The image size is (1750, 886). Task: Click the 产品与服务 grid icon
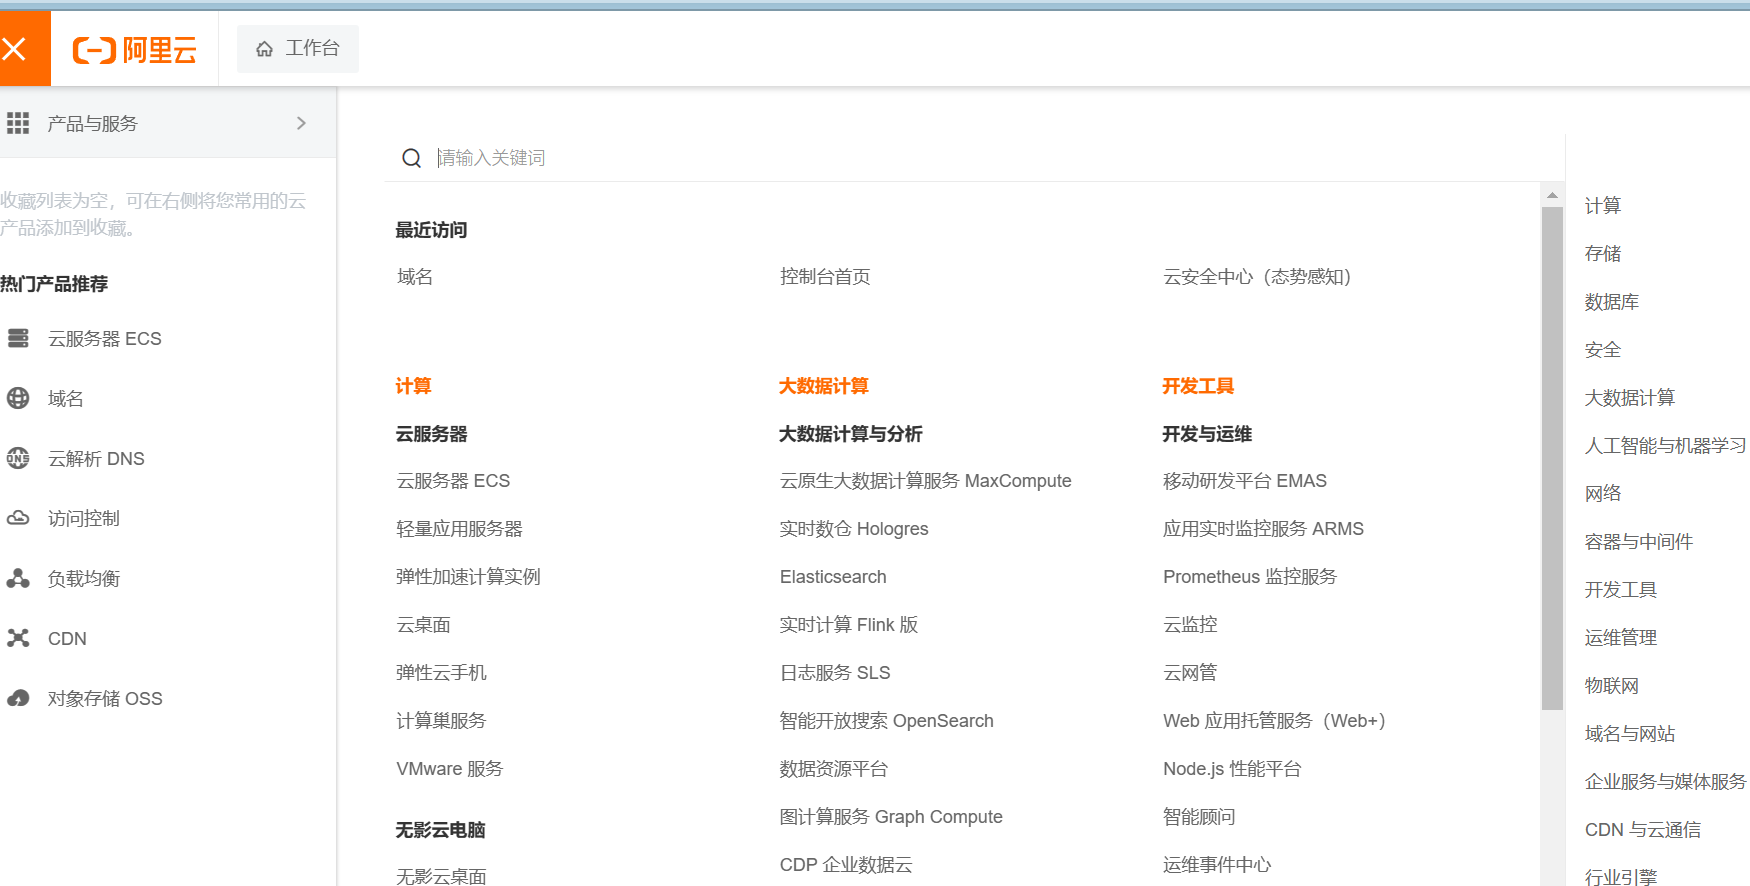pos(18,123)
